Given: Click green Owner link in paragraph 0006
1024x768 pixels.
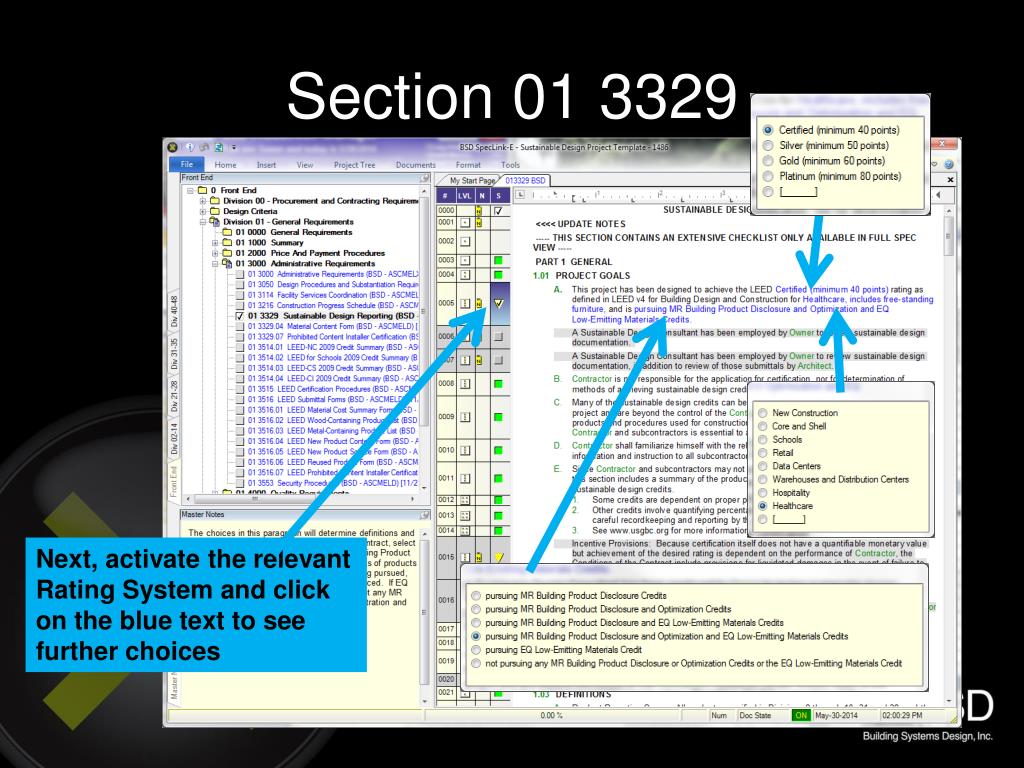Looking at the screenshot, I should 801,332.
